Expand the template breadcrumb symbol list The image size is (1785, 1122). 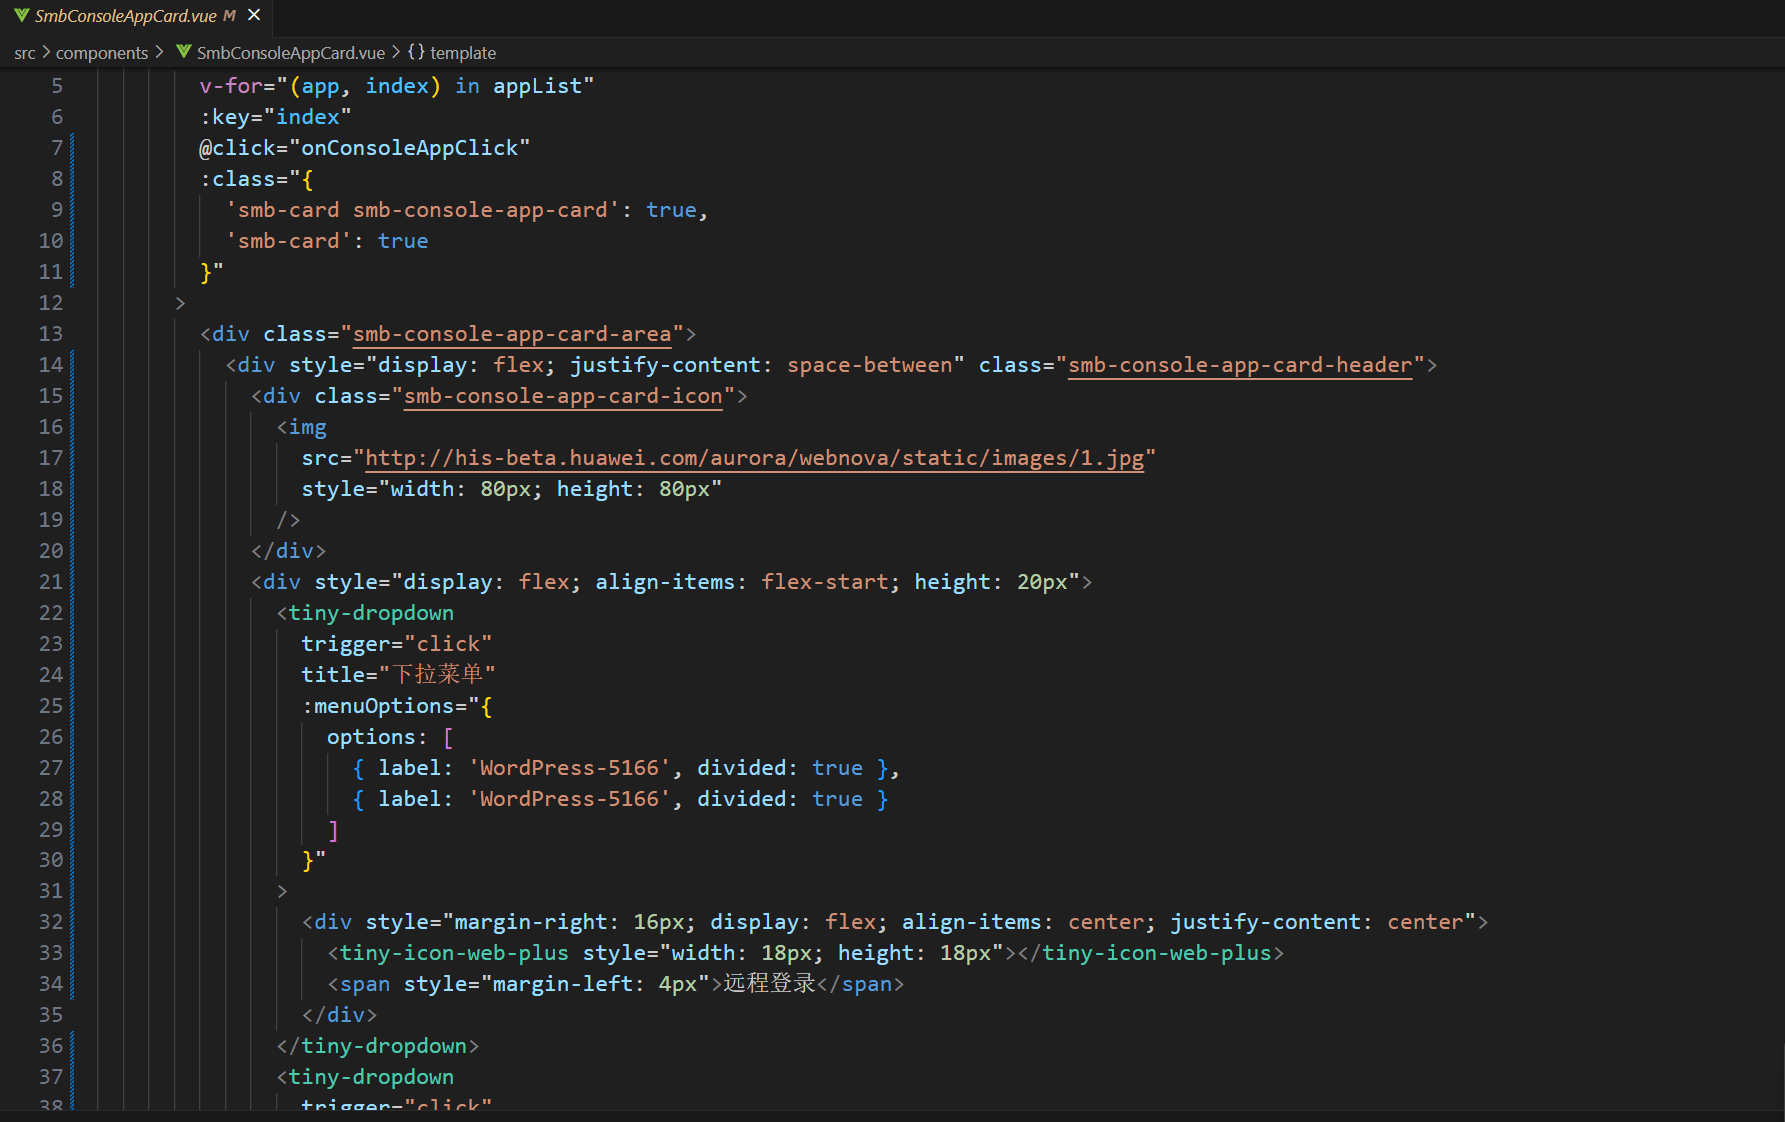462,53
